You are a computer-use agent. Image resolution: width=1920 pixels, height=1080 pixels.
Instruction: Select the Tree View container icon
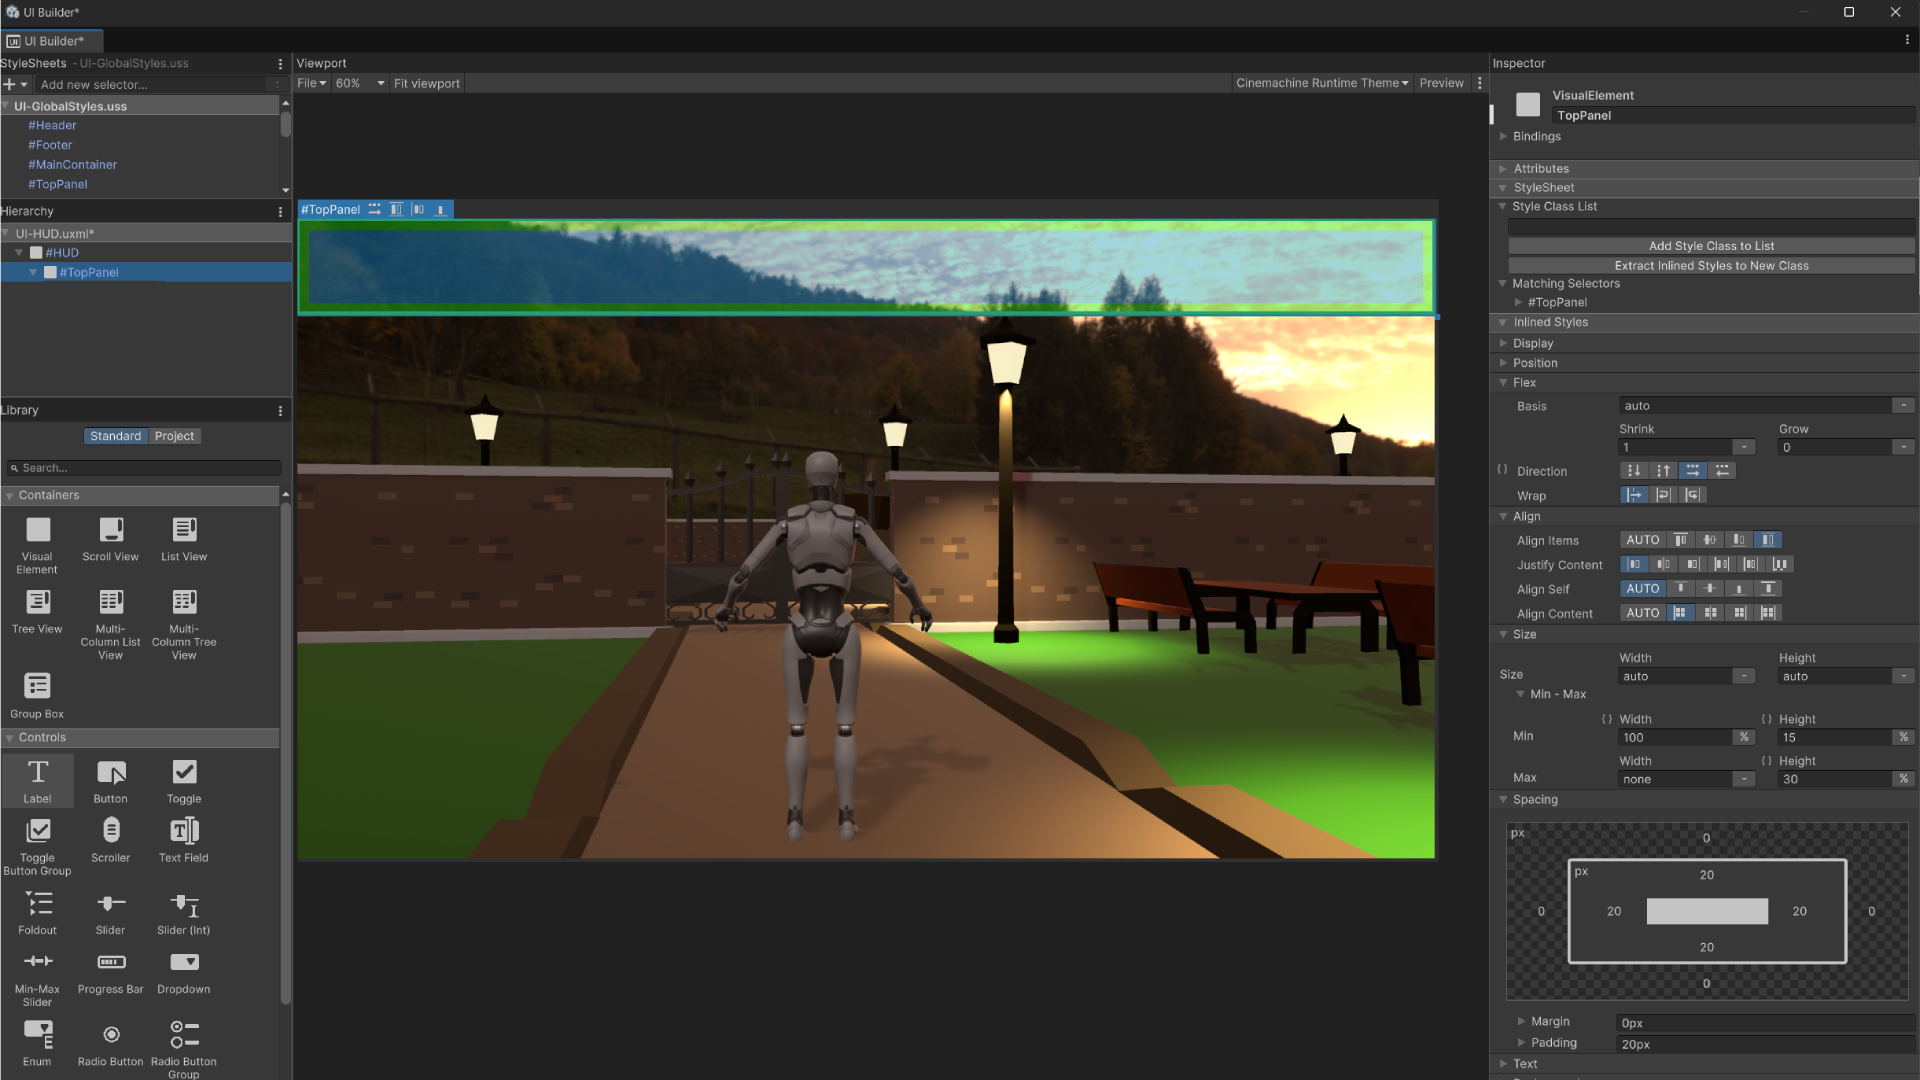pos(37,603)
